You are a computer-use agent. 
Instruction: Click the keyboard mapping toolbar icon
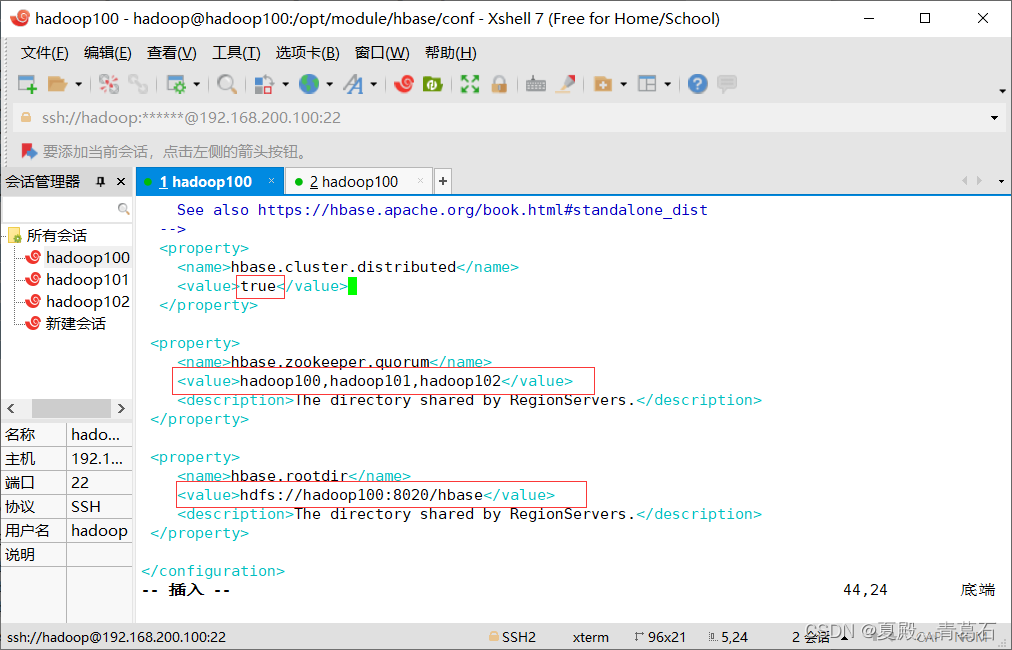coord(536,84)
